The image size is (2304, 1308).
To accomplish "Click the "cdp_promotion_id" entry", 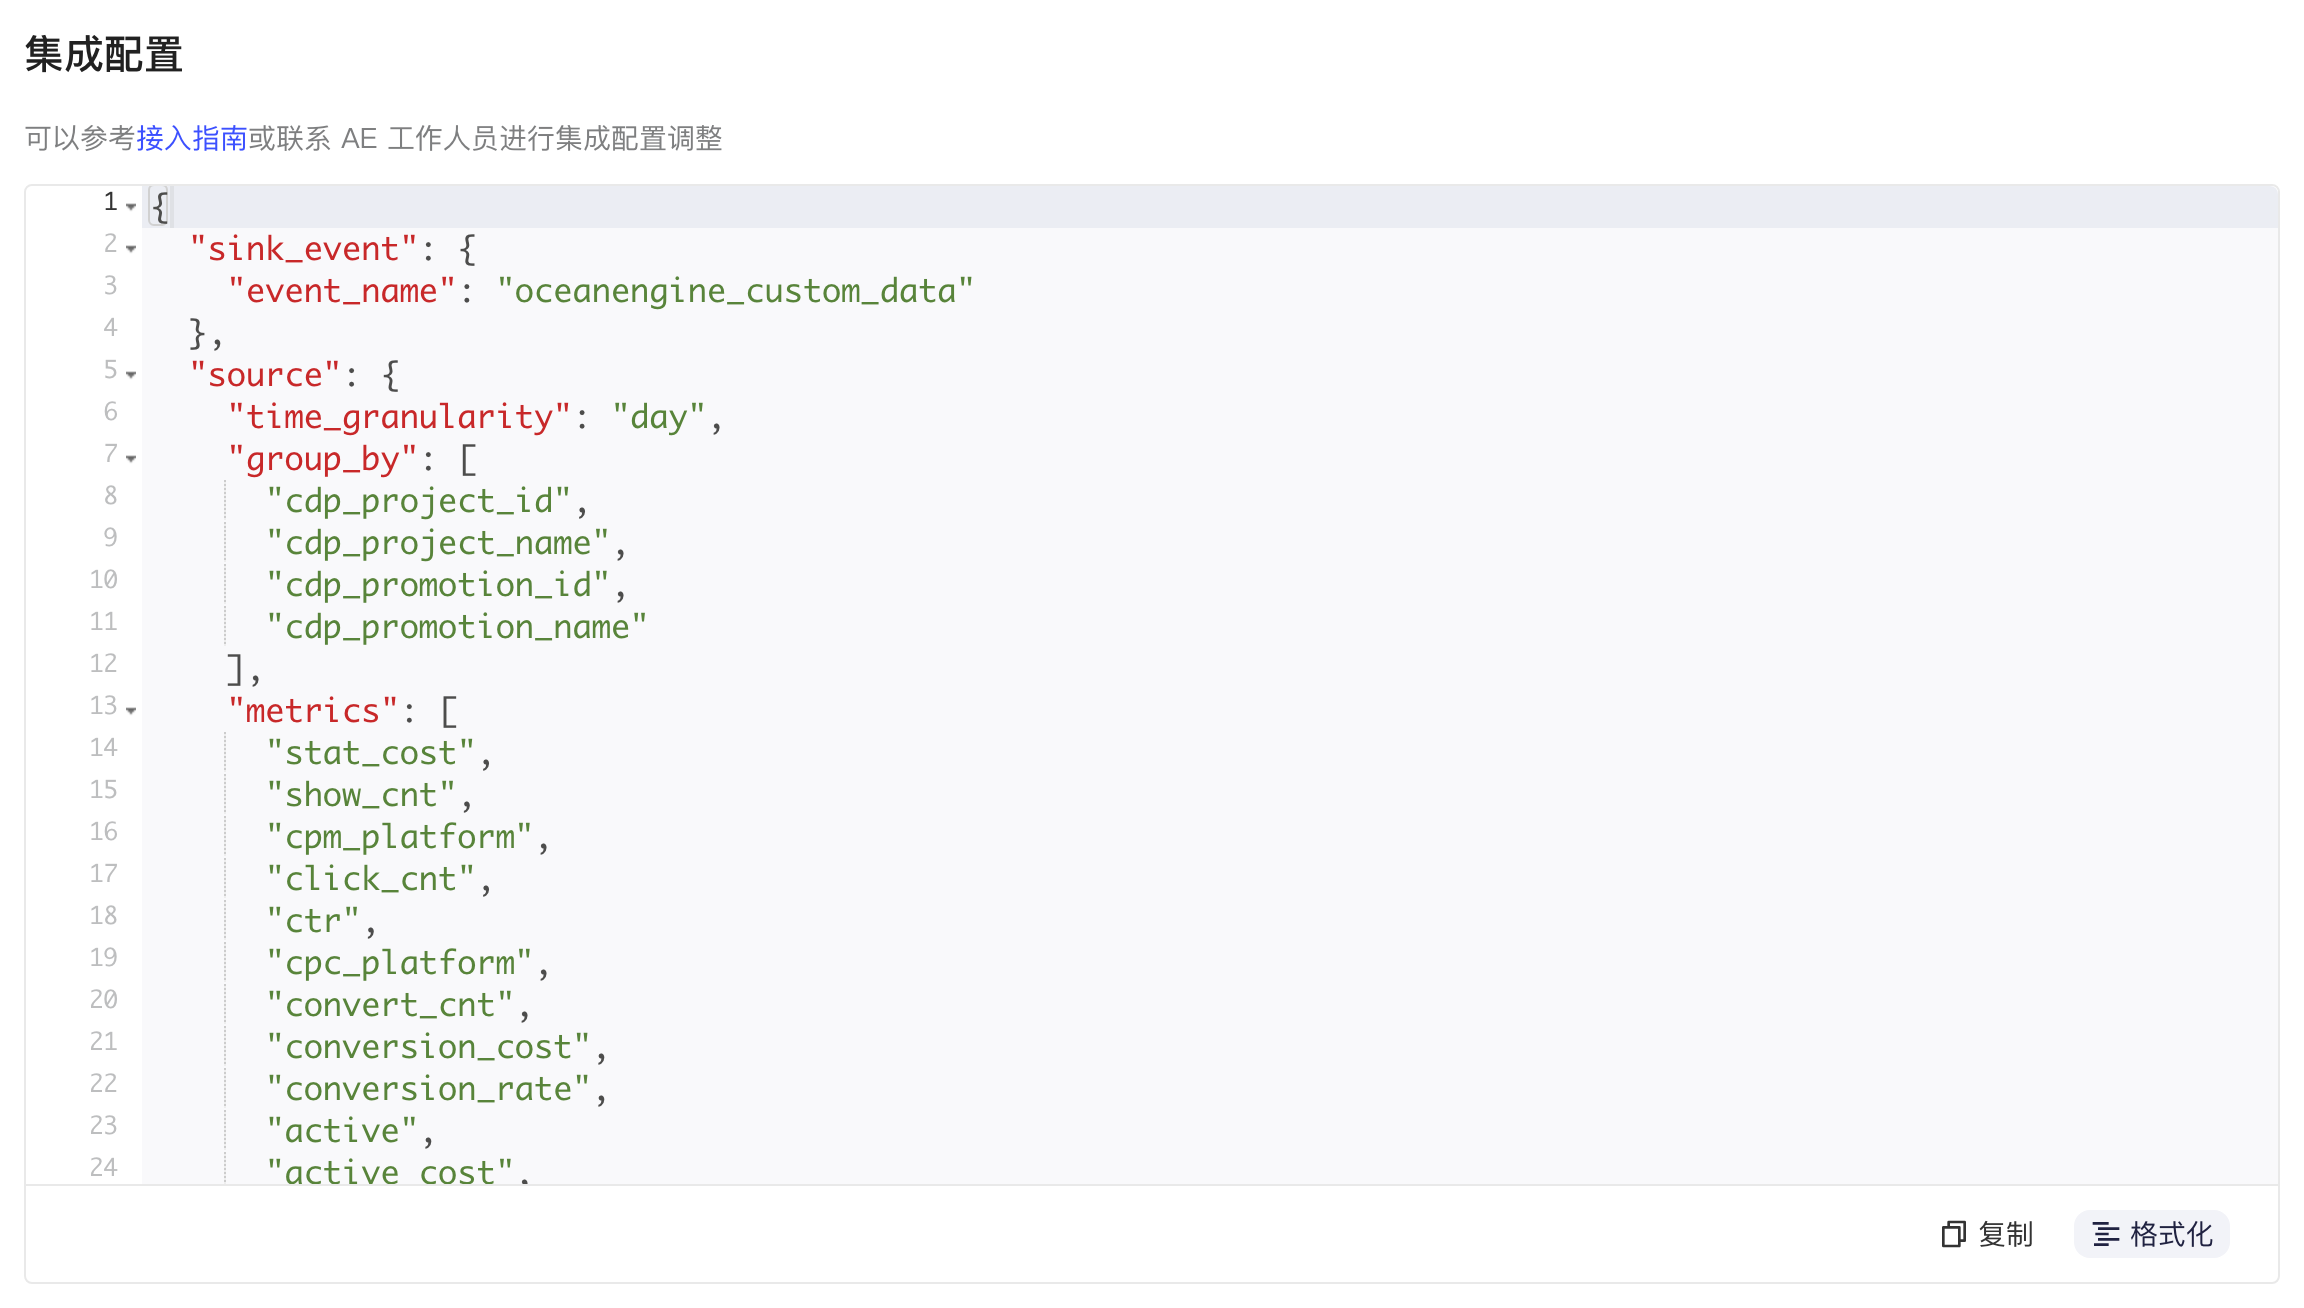I will coord(437,584).
